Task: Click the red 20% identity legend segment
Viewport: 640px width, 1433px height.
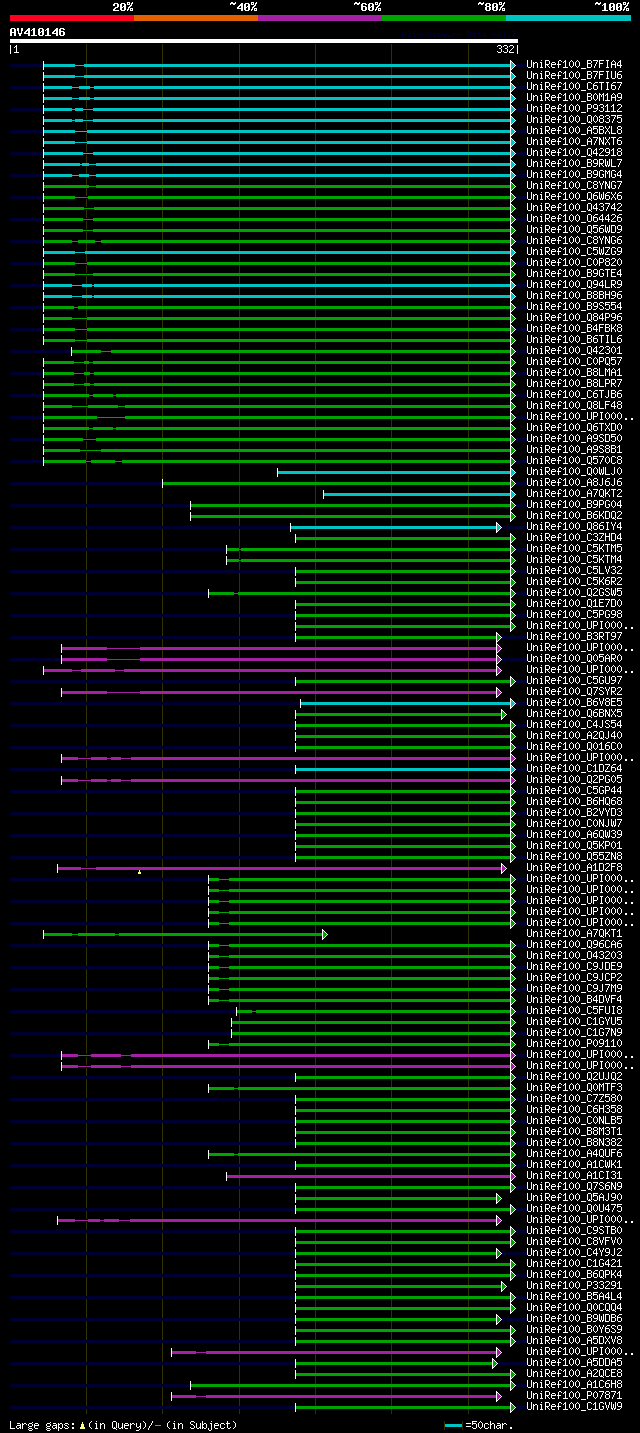Action: [72, 17]
